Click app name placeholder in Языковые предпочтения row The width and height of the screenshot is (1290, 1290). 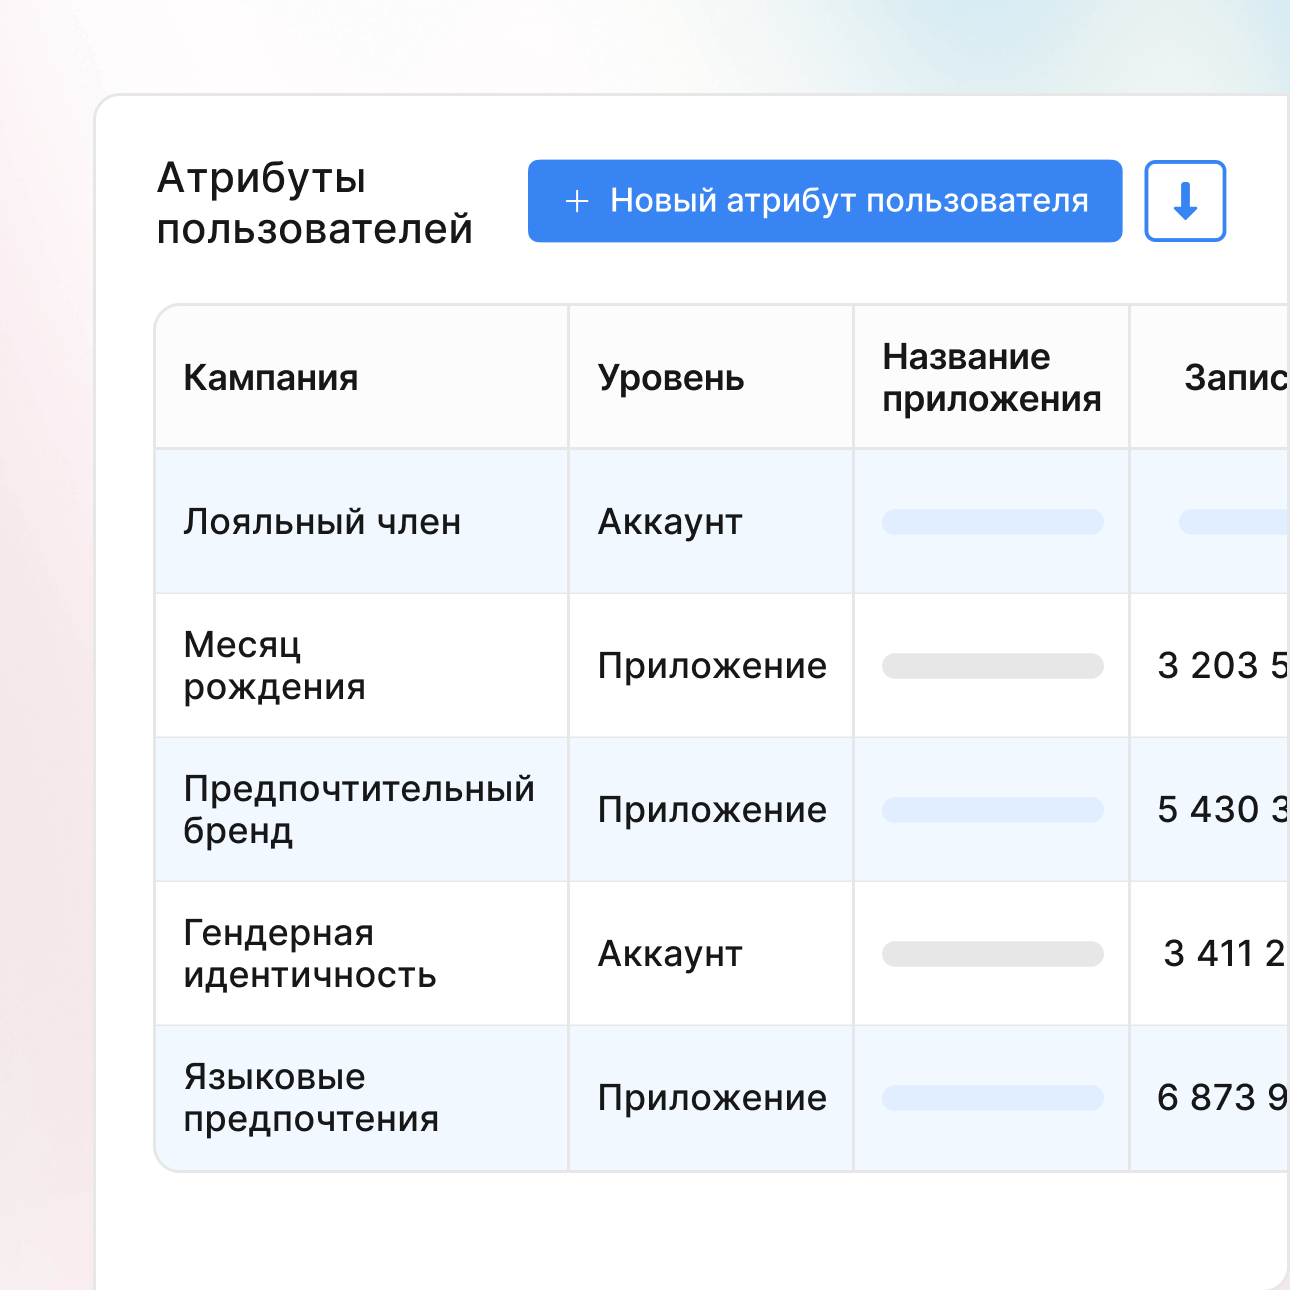pos(992,1098)
